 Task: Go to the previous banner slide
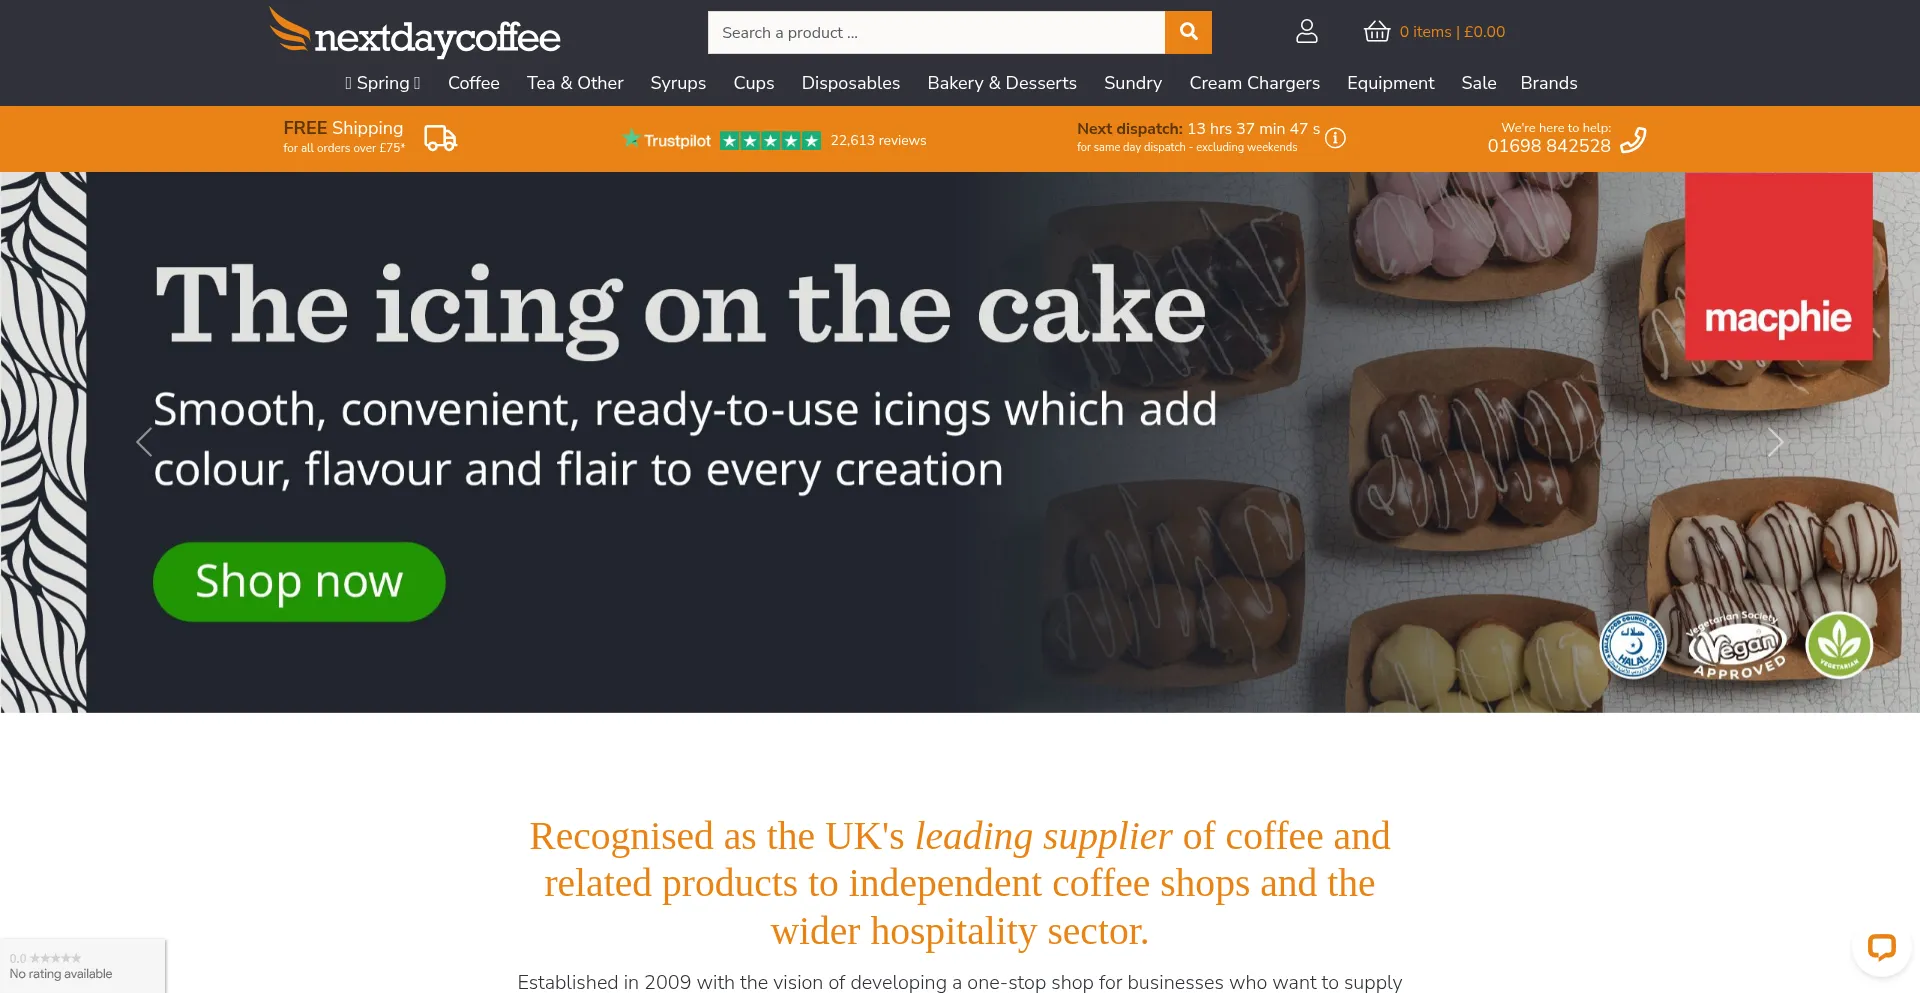(x=144, y=442)
